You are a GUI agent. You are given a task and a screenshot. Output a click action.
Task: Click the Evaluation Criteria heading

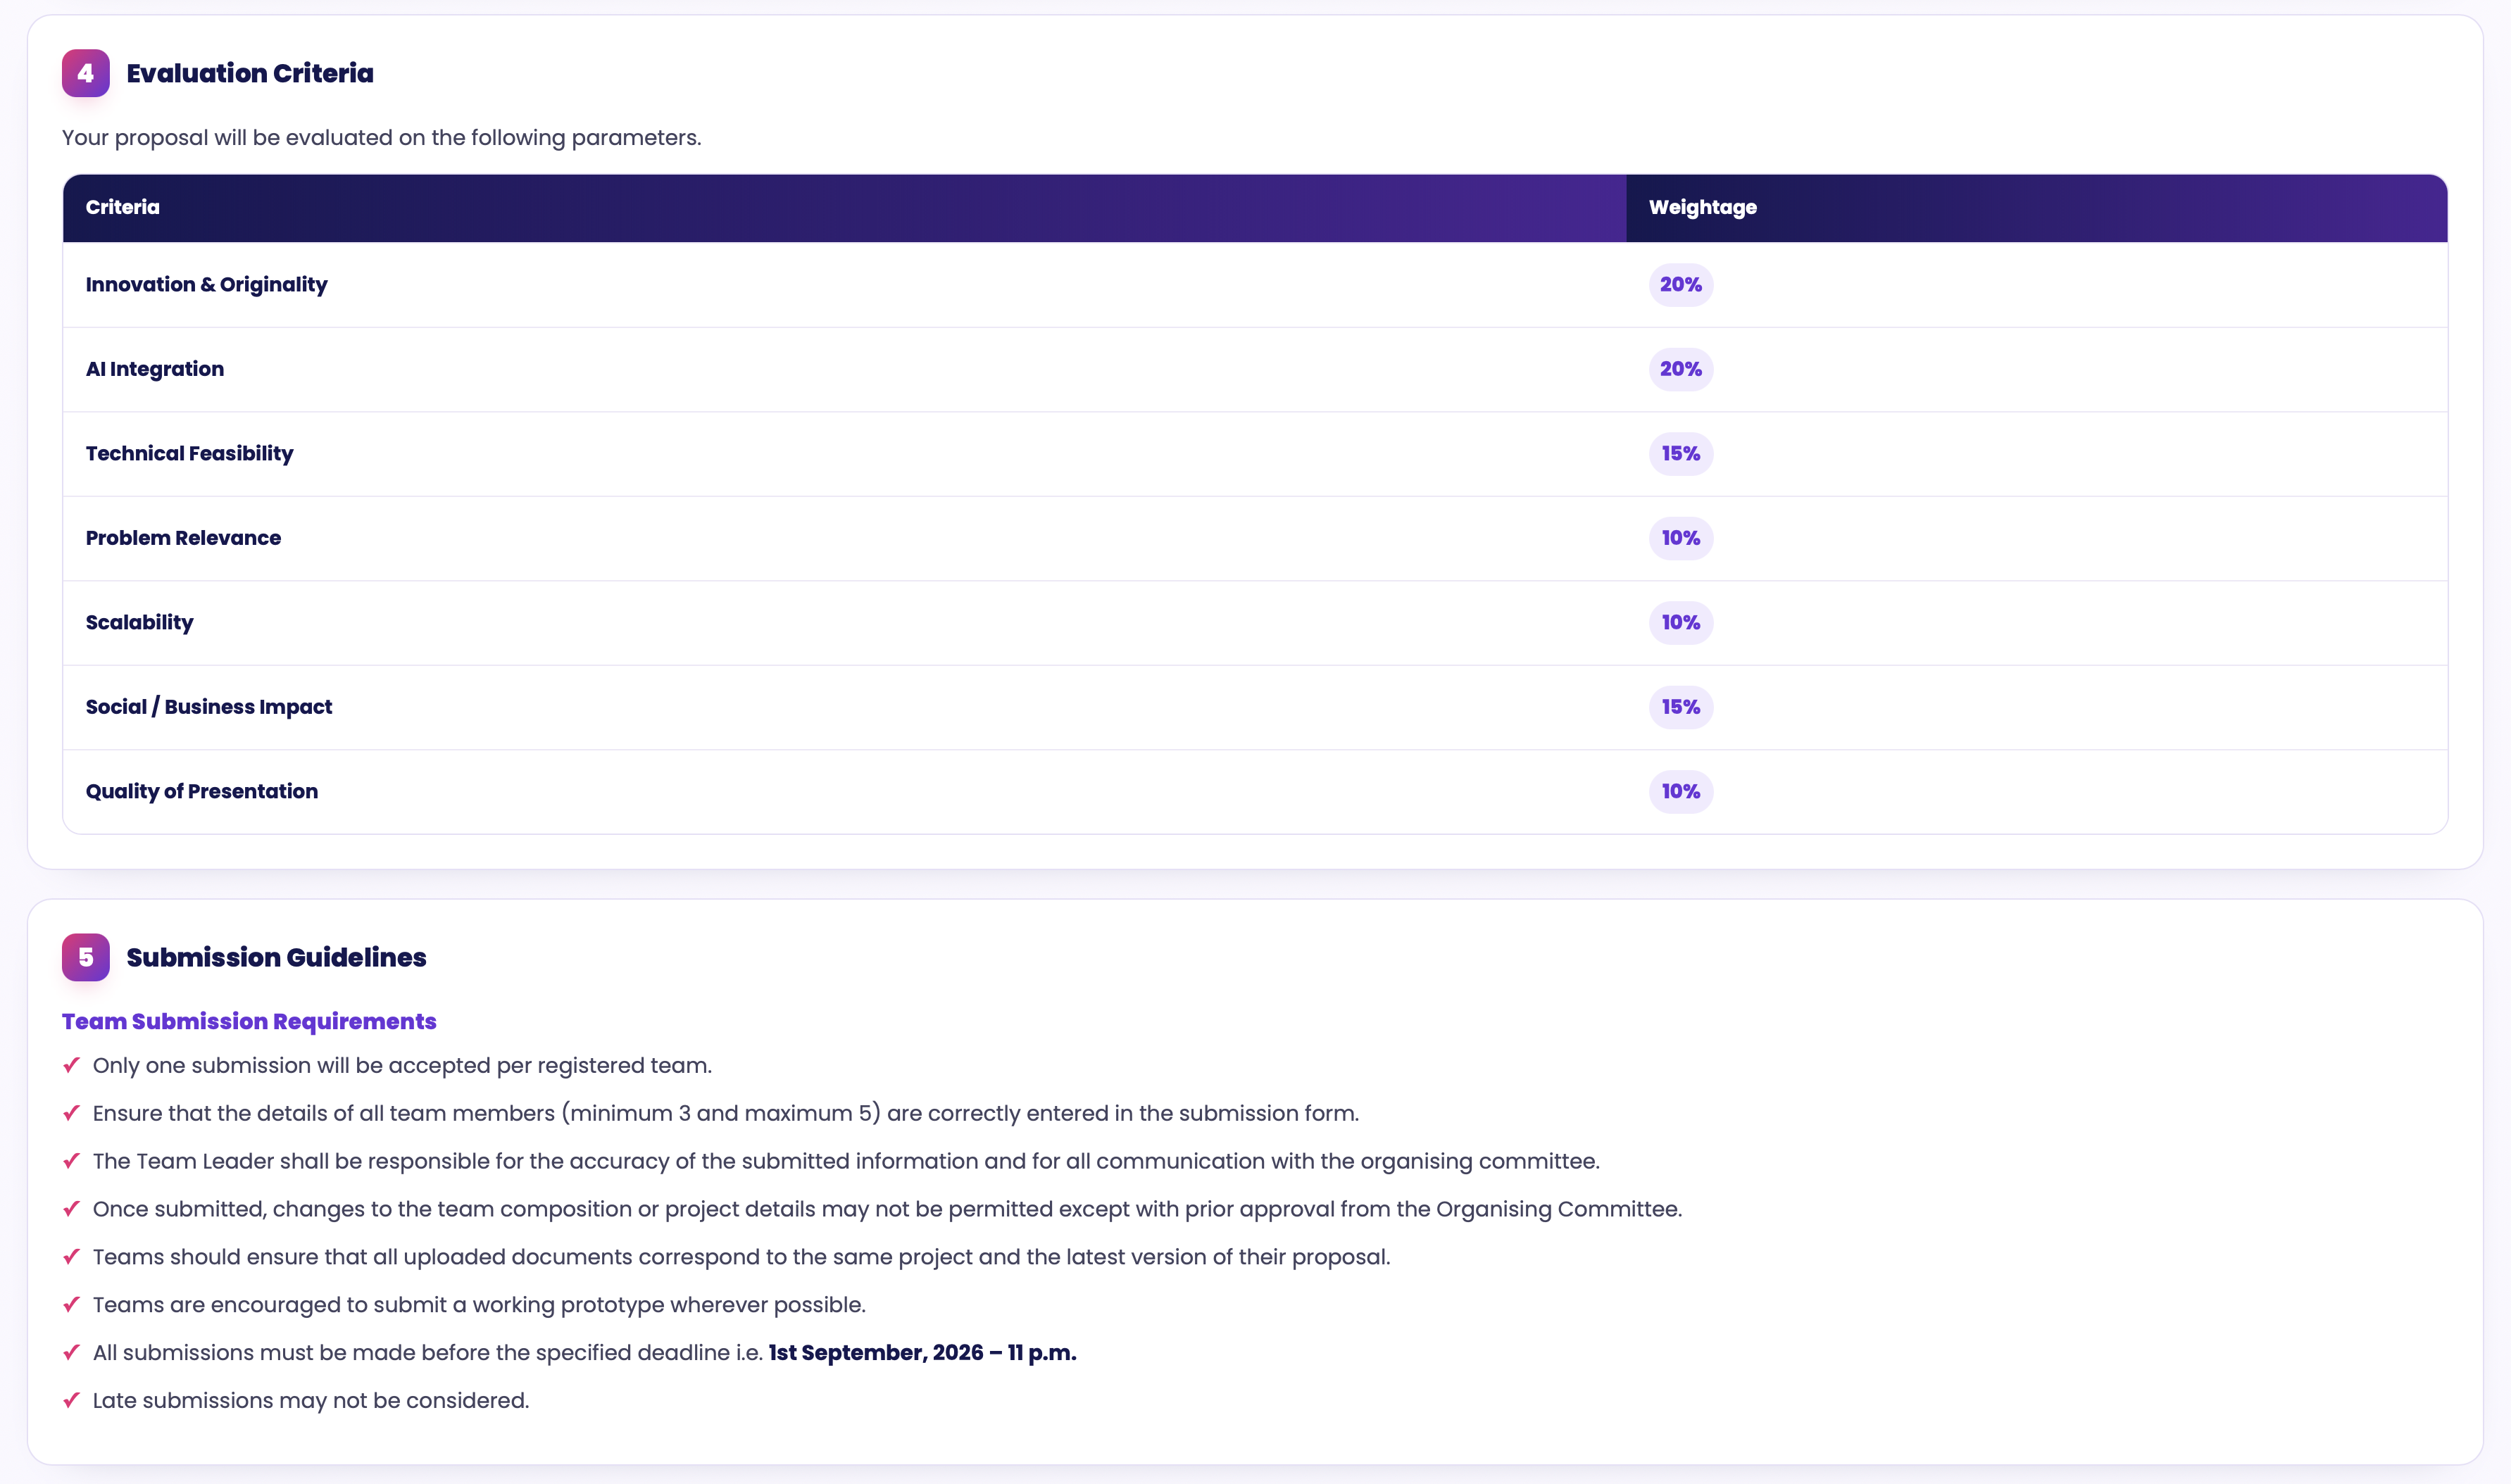pos(250,73)
